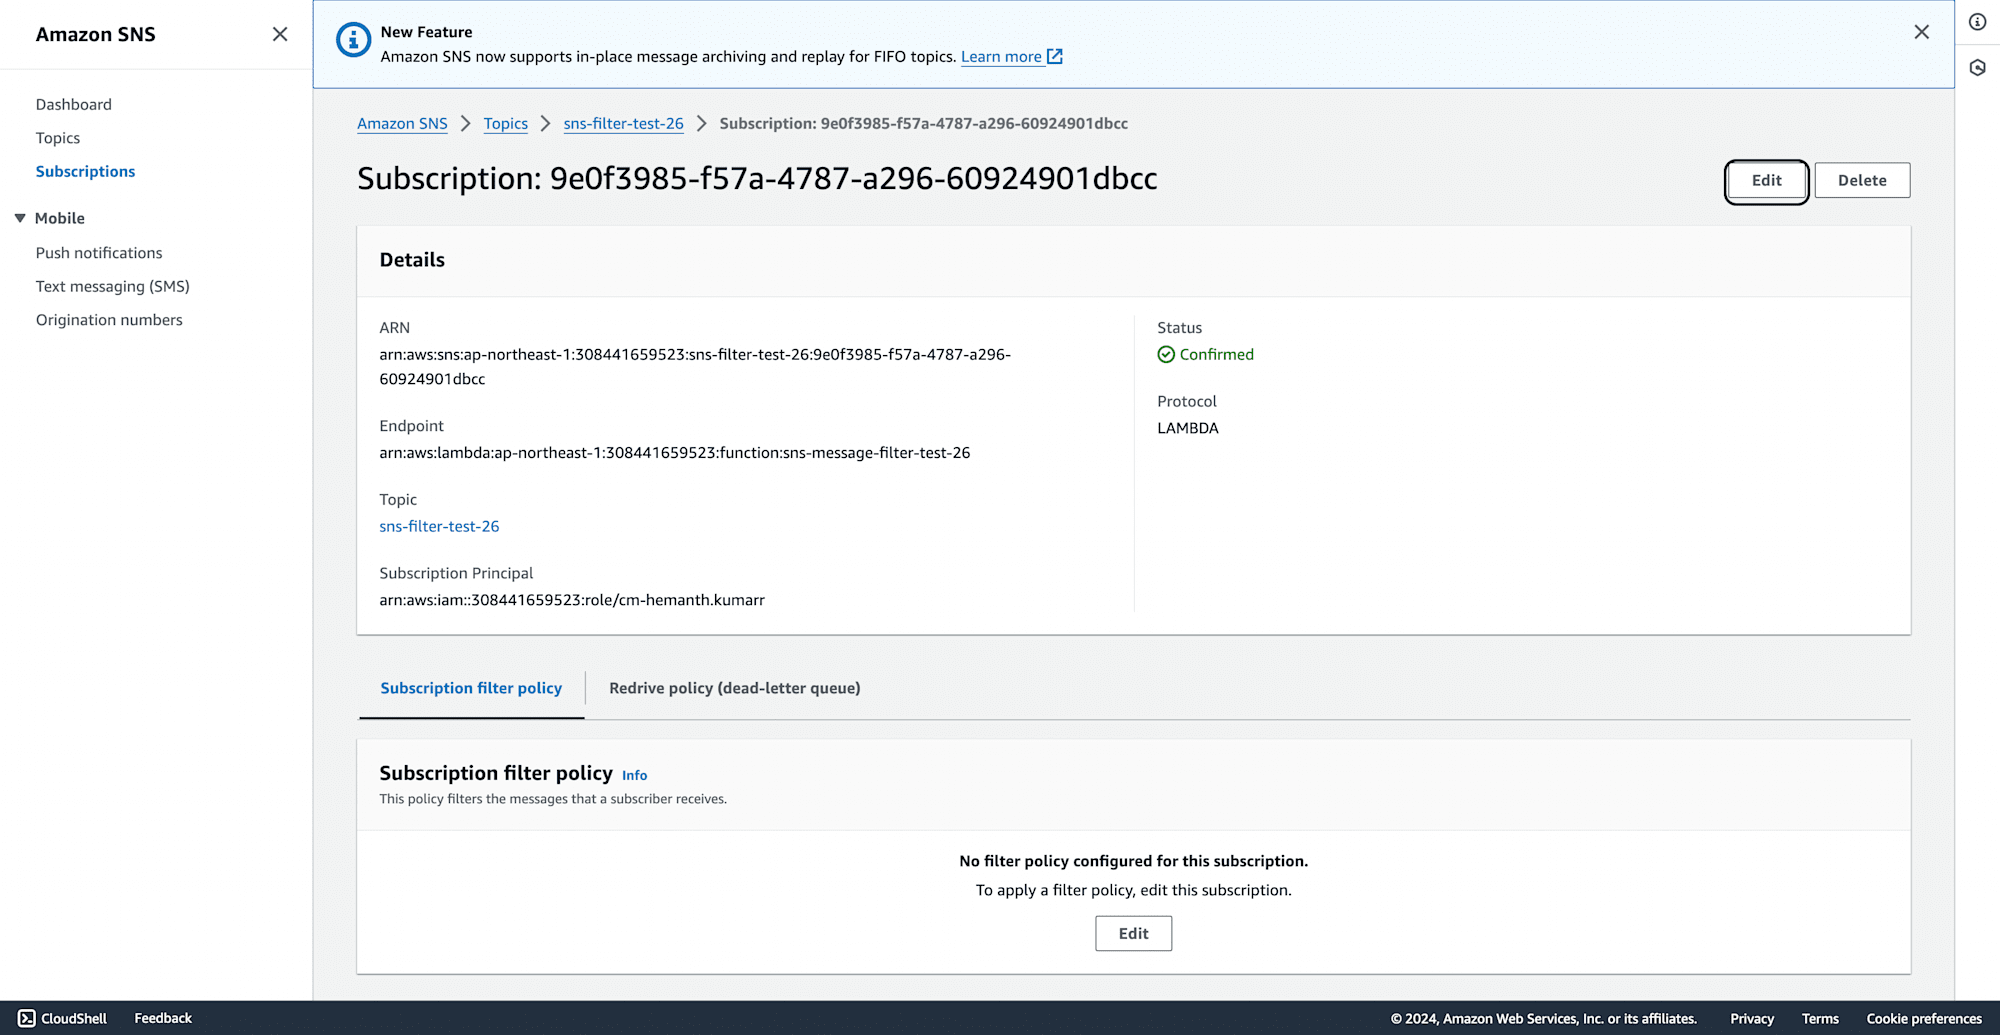Click Feedback in the footer

(x=163, y=1018)
